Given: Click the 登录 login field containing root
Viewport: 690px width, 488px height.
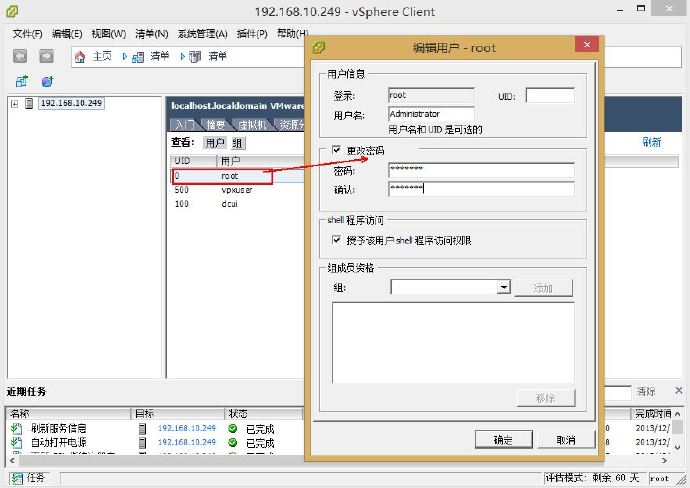Looking at the screenshot, I should click(x=431, y=95).
